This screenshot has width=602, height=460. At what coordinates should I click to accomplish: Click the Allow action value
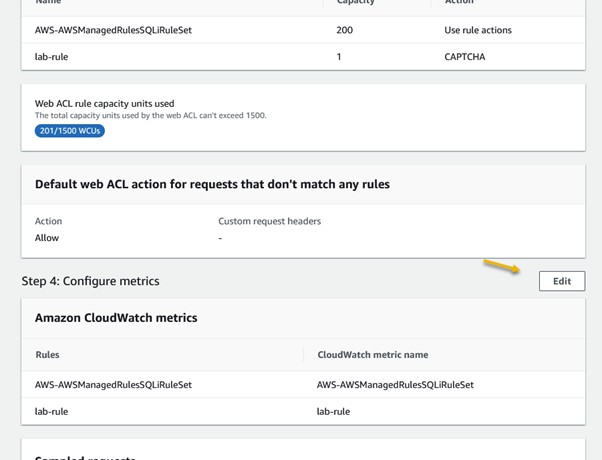coord(47,238)
